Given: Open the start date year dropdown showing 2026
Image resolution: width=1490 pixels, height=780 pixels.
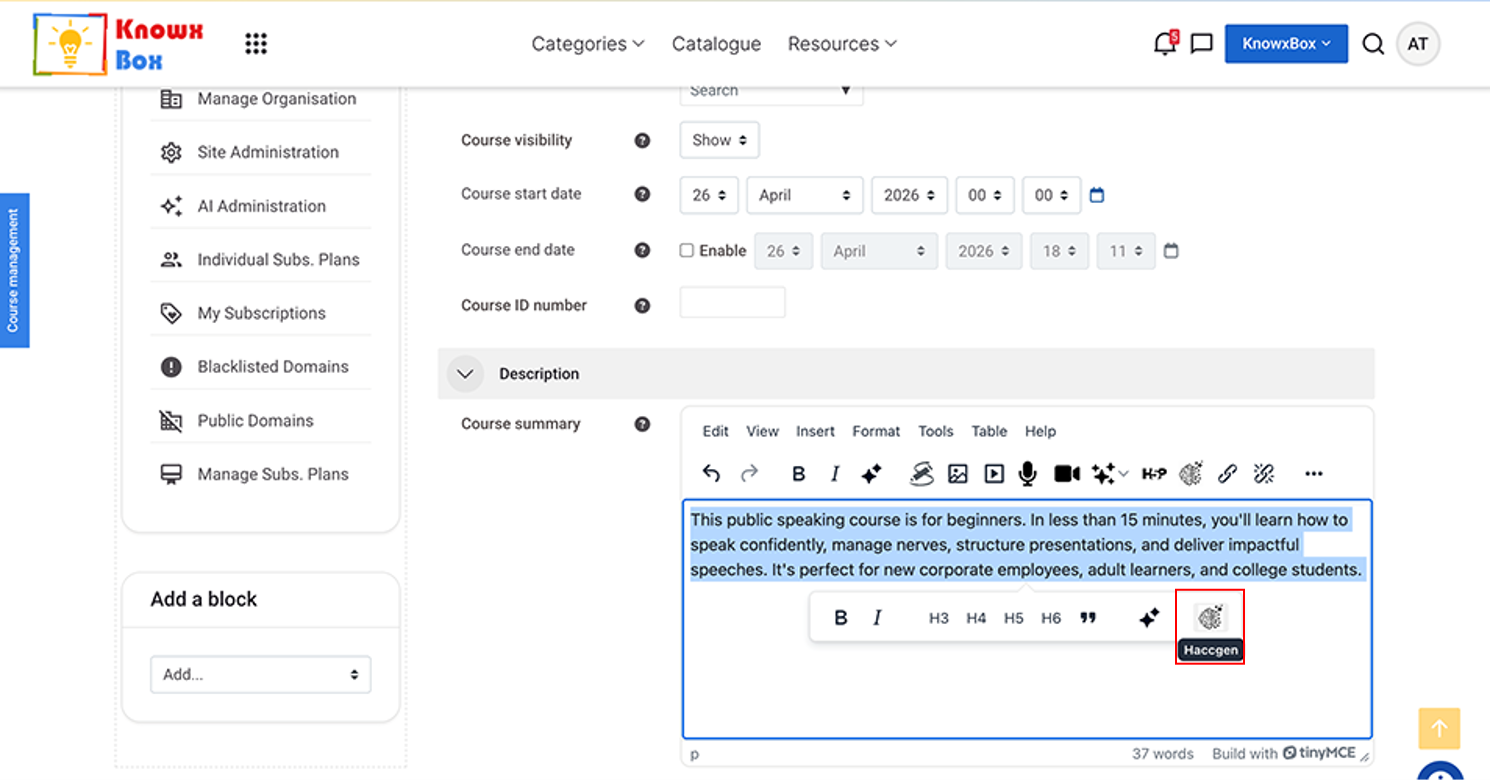Looking at the screenshot, I should [909, 195].
